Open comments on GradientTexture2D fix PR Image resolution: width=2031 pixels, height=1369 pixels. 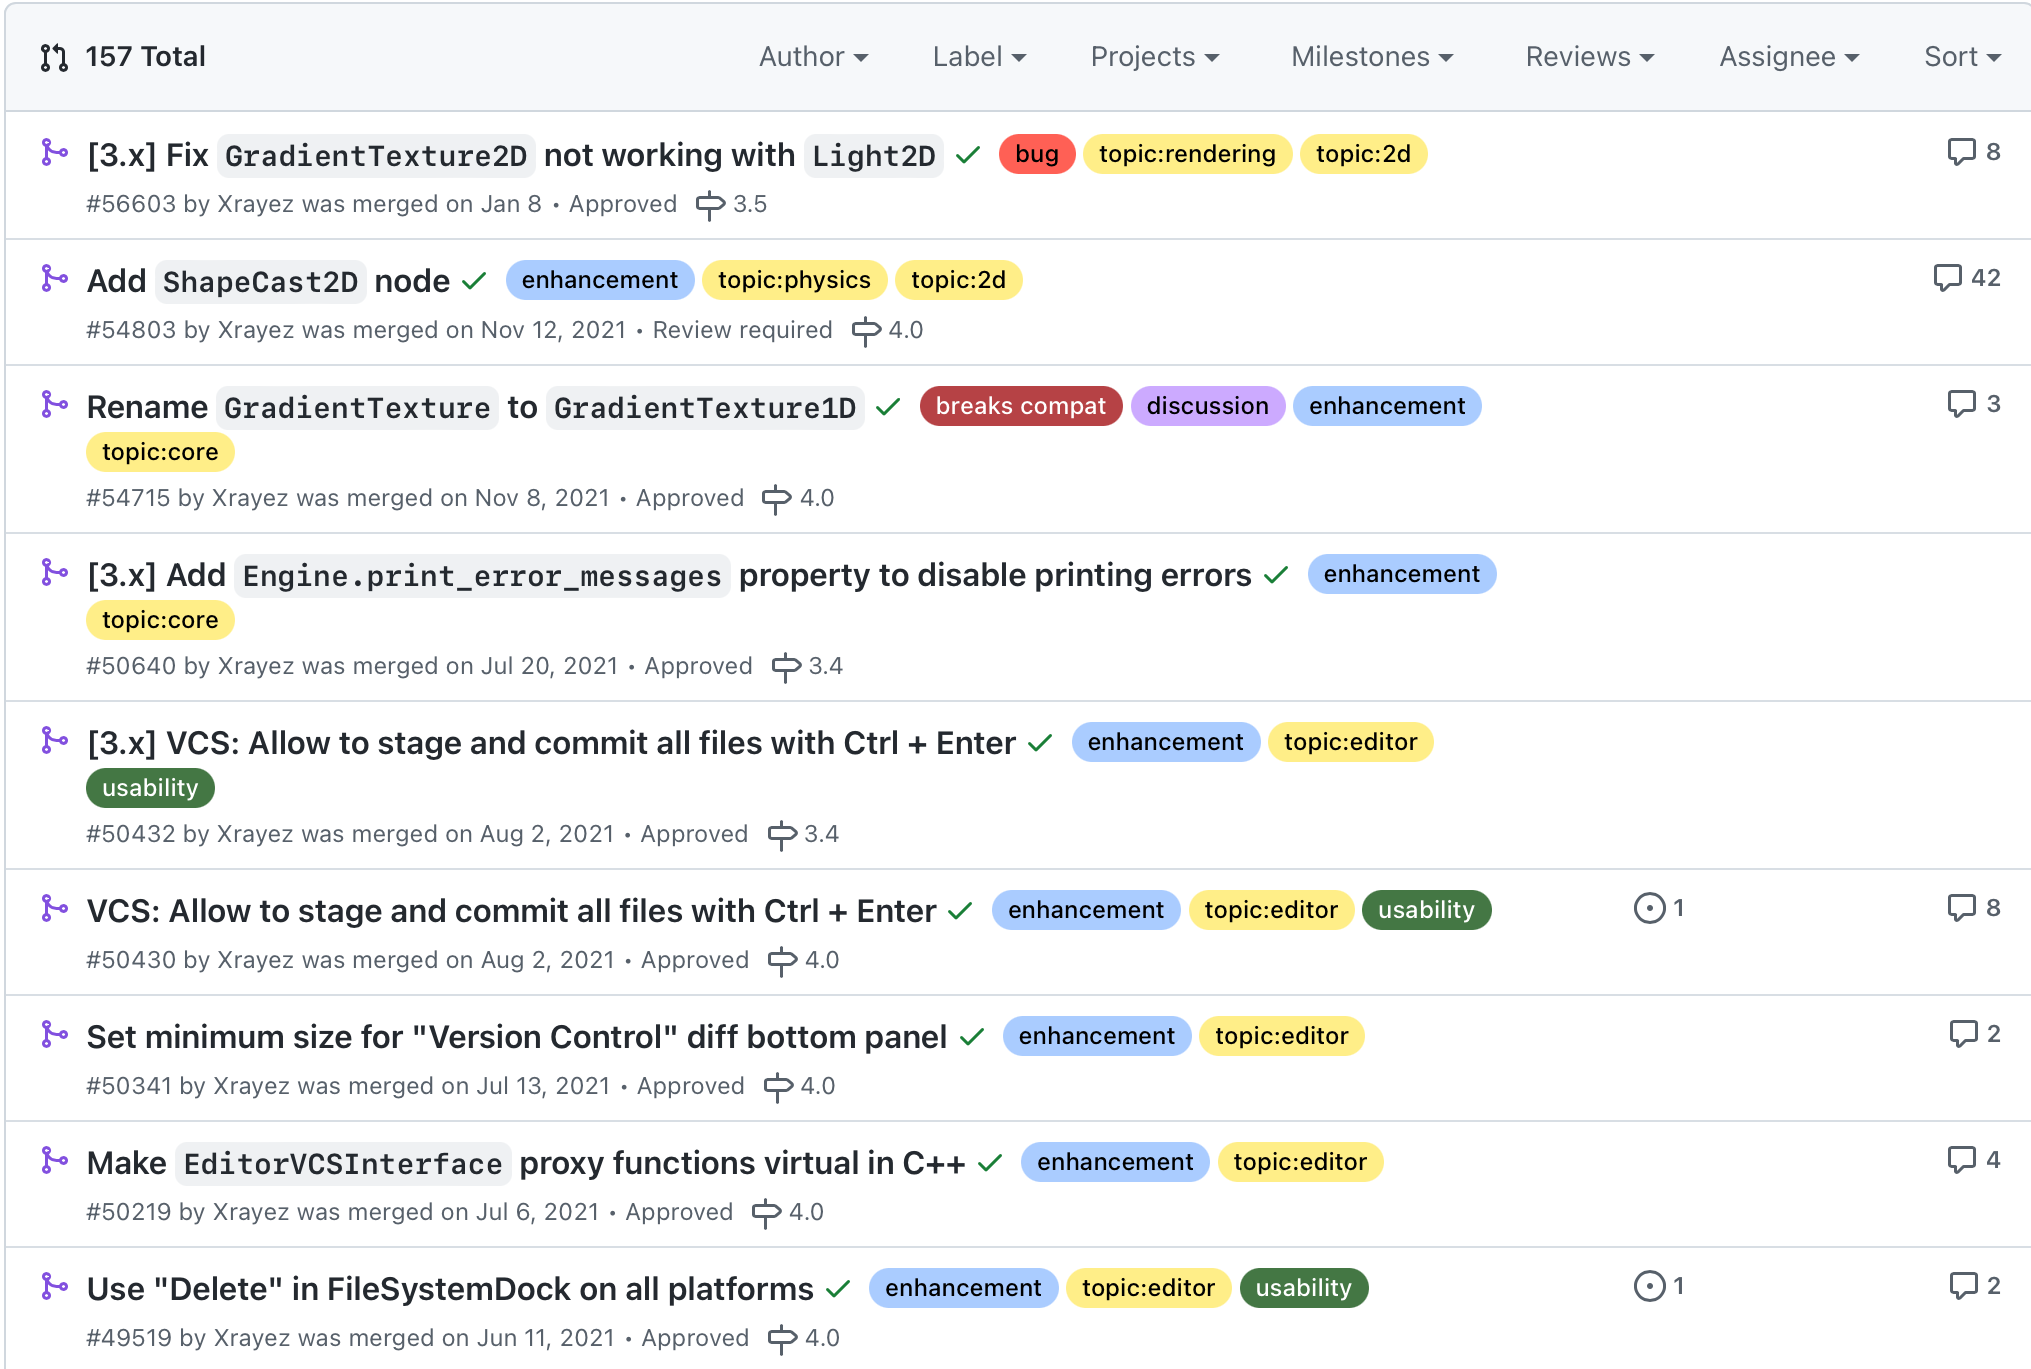tap(1973, 152)
